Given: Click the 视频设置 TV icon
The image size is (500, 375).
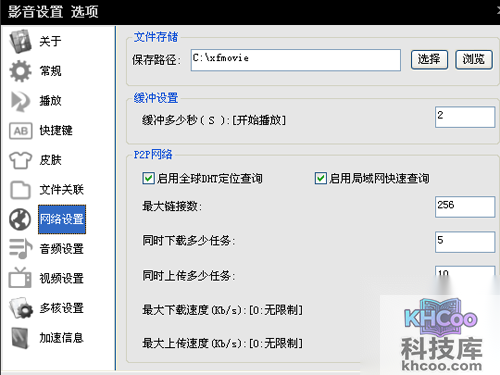Looking at the screenshot, I should coord(20,278).
